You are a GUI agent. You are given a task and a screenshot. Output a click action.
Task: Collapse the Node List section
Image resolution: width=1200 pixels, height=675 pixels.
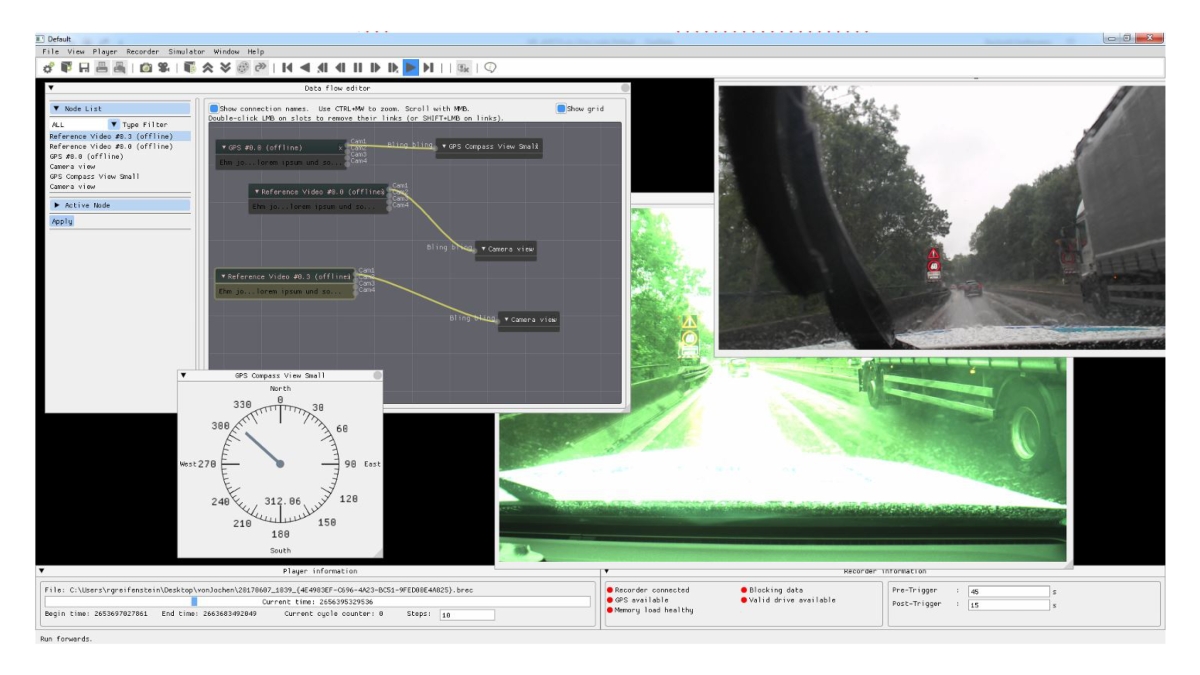click(x=57, y=109)
